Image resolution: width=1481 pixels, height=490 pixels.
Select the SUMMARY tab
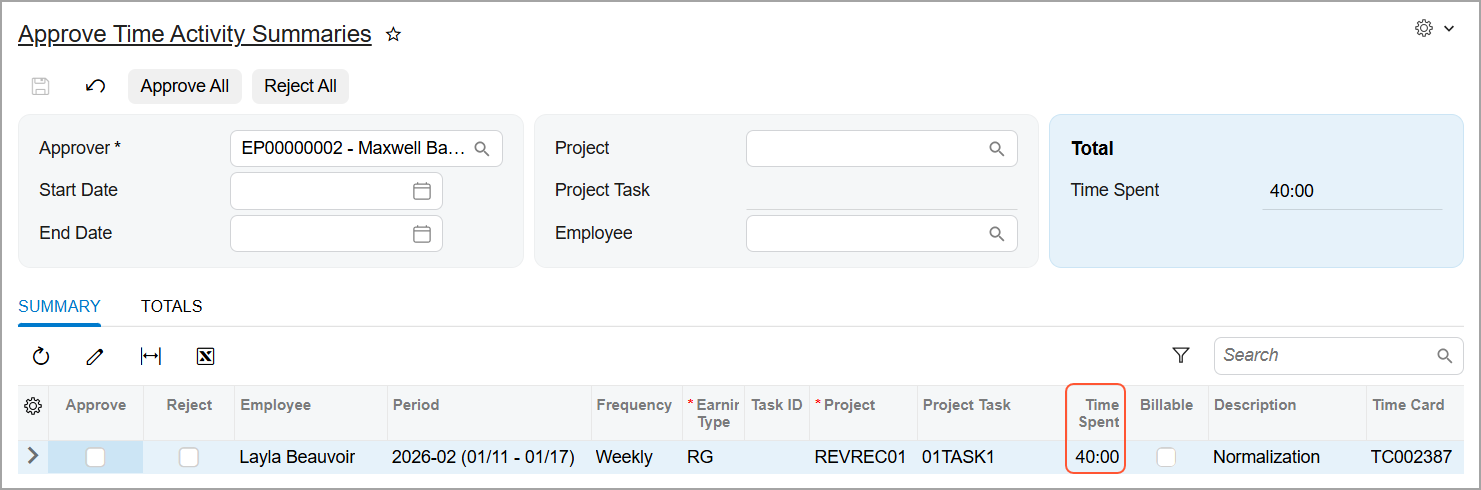[60, 306]
